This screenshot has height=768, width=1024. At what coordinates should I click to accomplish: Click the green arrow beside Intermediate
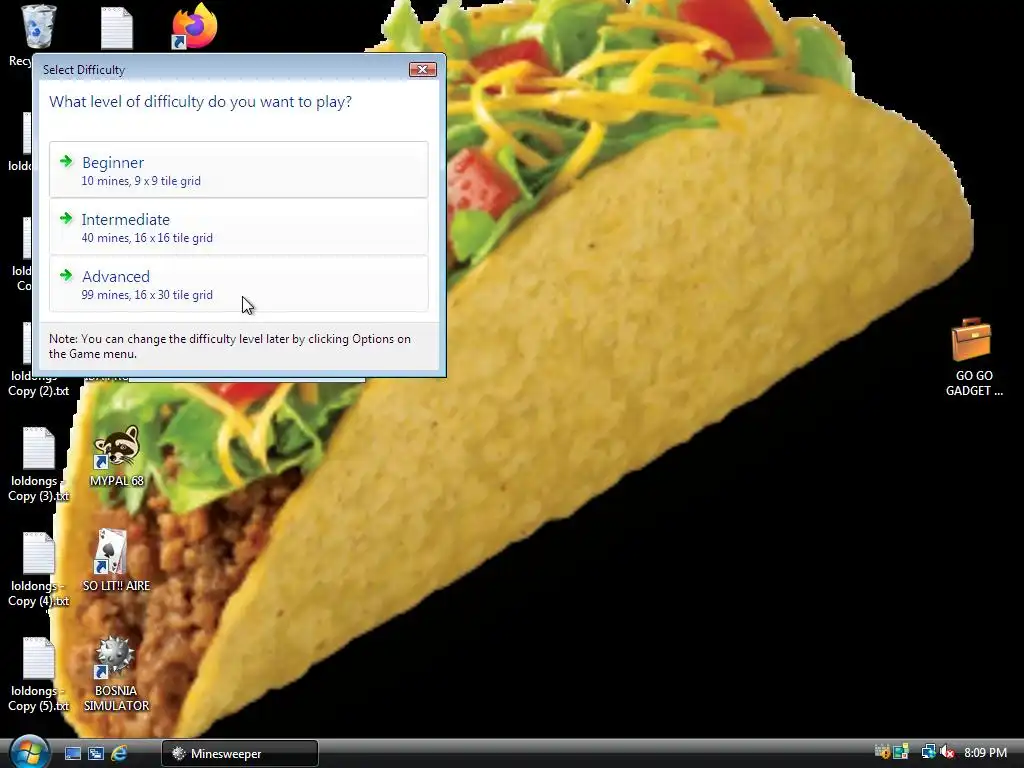(x=66, y=218)
